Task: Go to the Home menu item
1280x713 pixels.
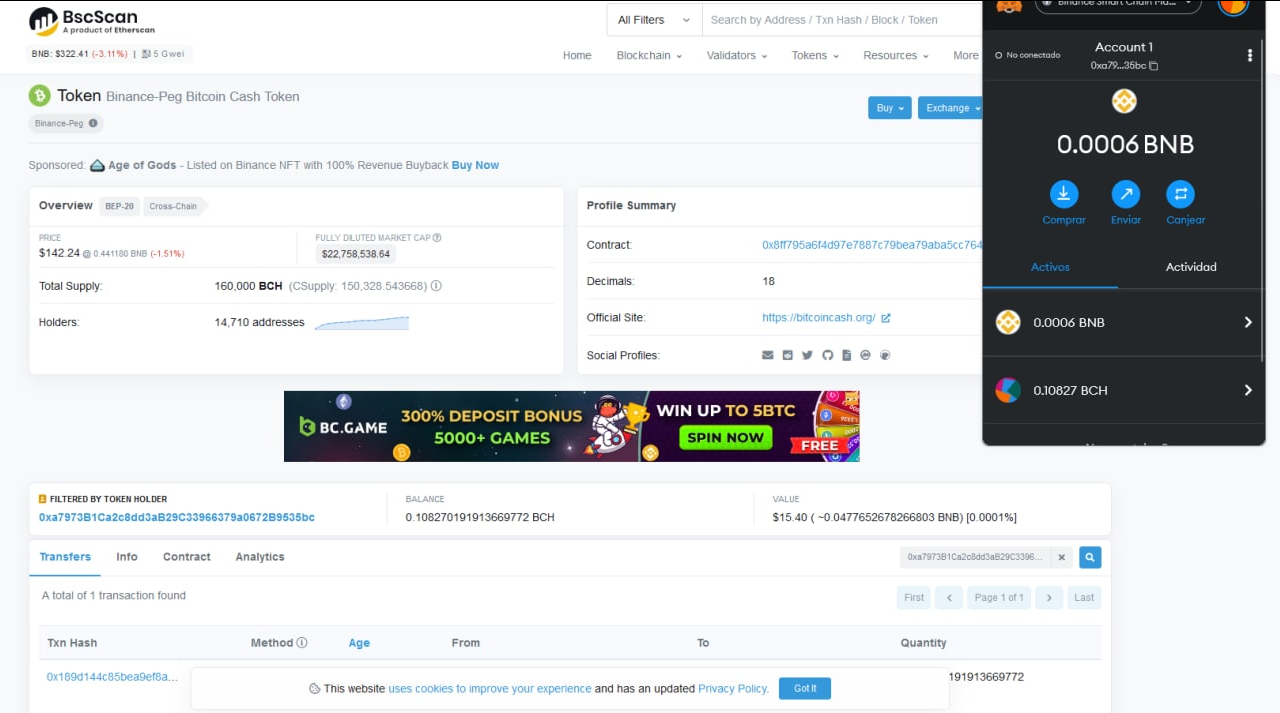Action: (577, 55)
